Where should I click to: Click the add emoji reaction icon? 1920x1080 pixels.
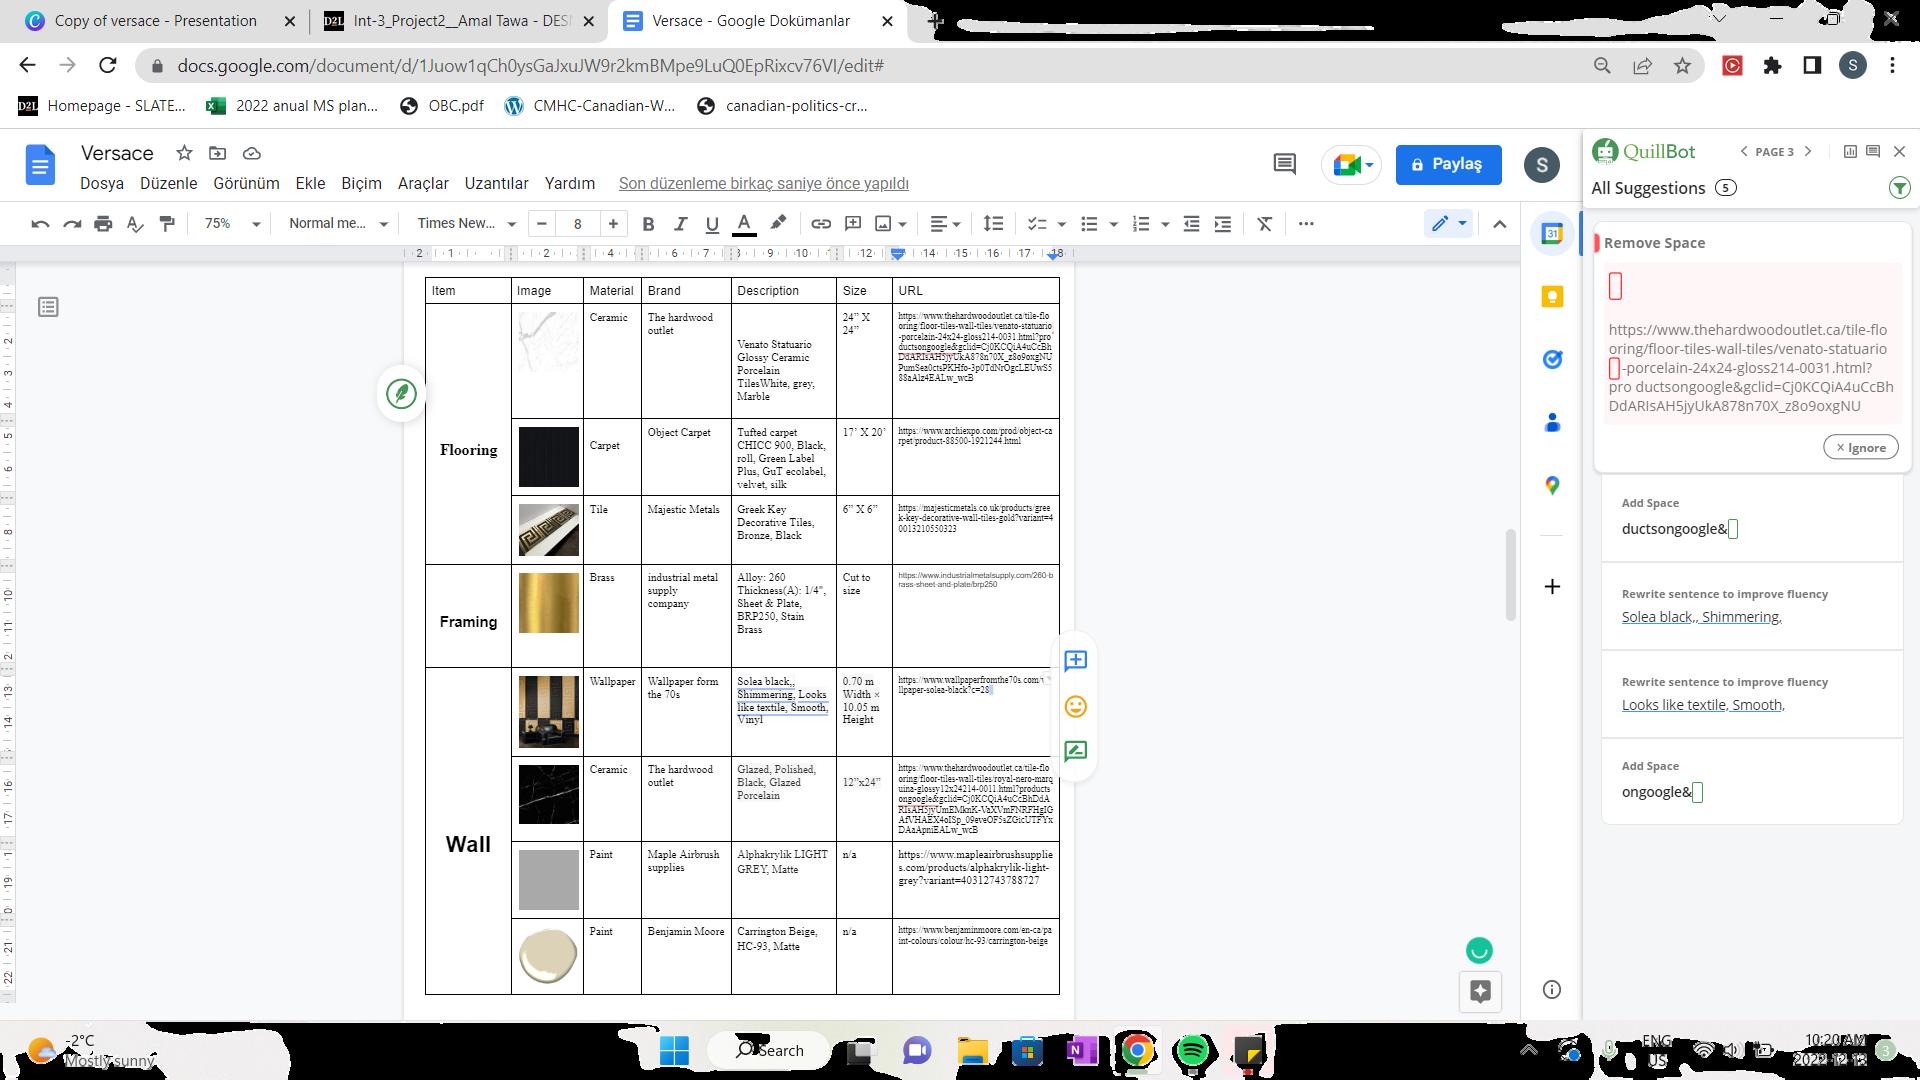pyautogui.click(x=1075, y=707)
